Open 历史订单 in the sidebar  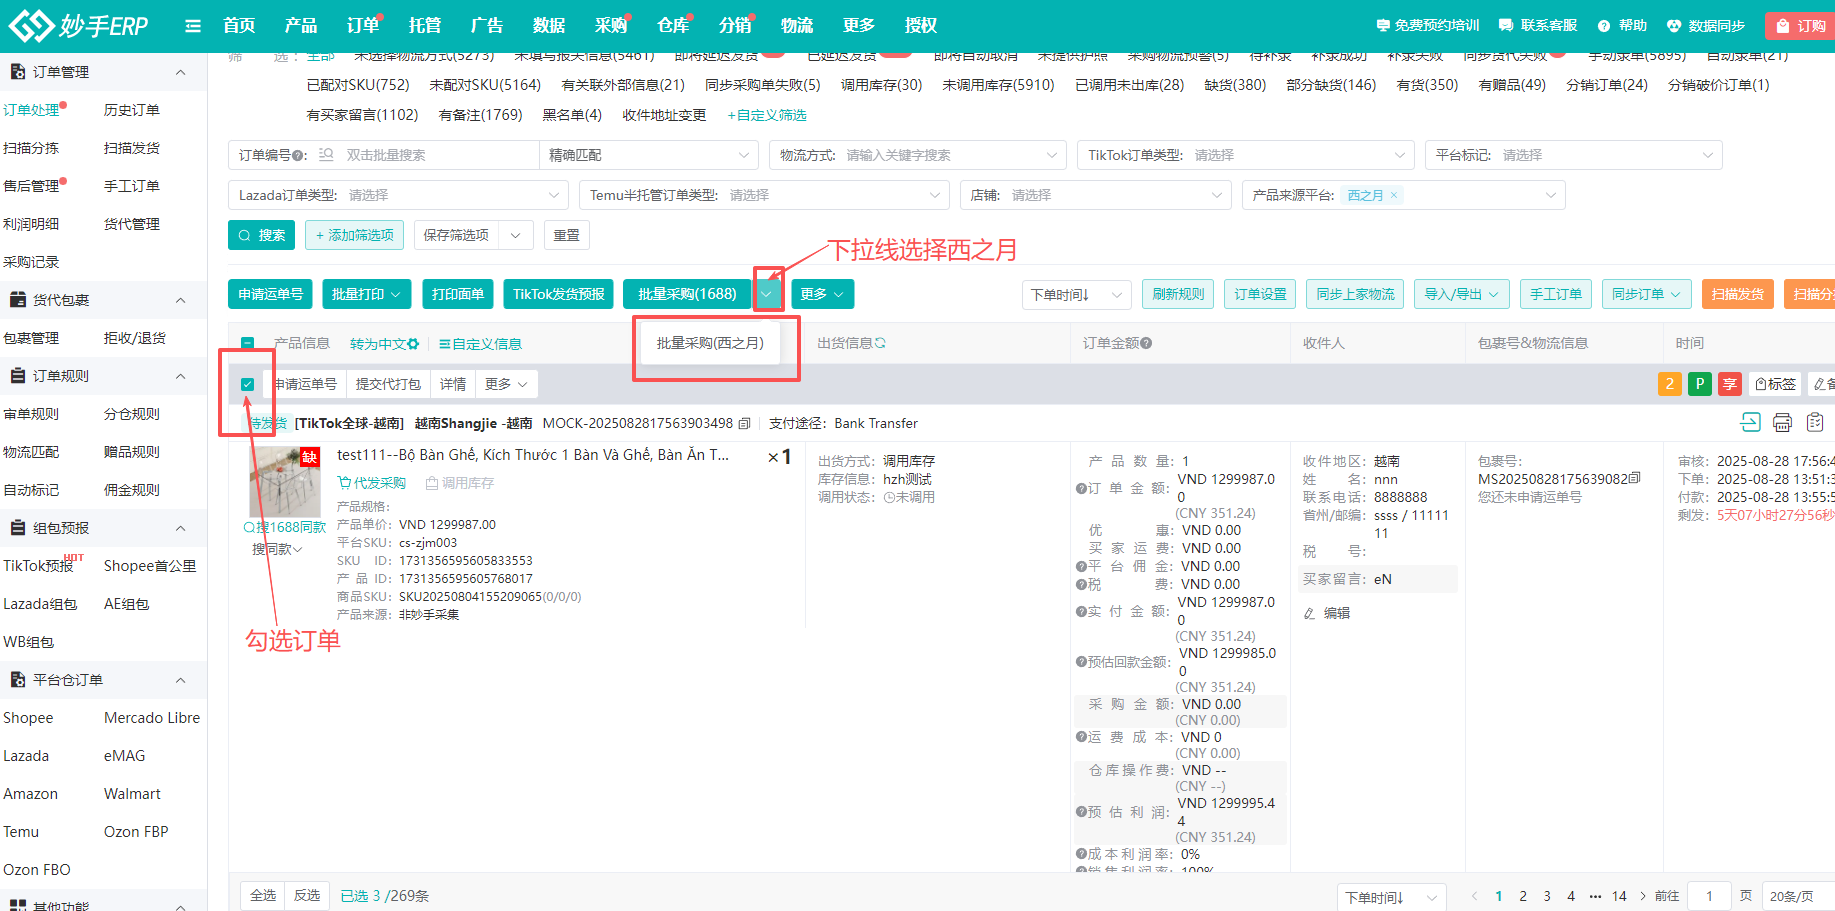132,110
